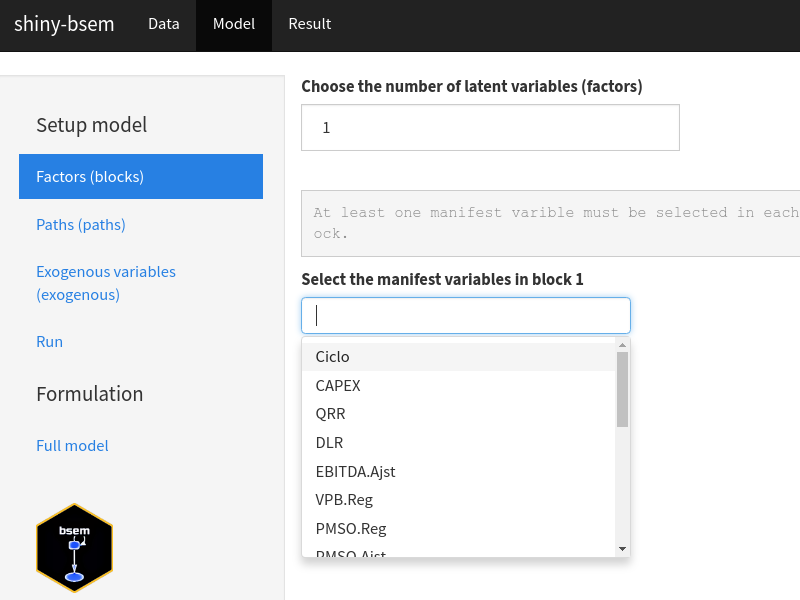
Task: Open the Data tab
Action: [164, 24]
